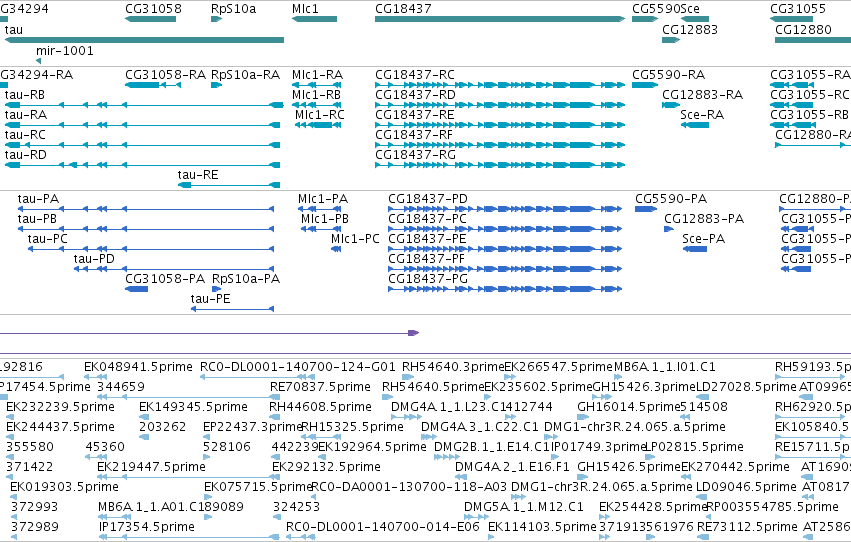851x542 pixels.
Task: Click the CG12883-RA transcript label
Action: coord(702,94)
